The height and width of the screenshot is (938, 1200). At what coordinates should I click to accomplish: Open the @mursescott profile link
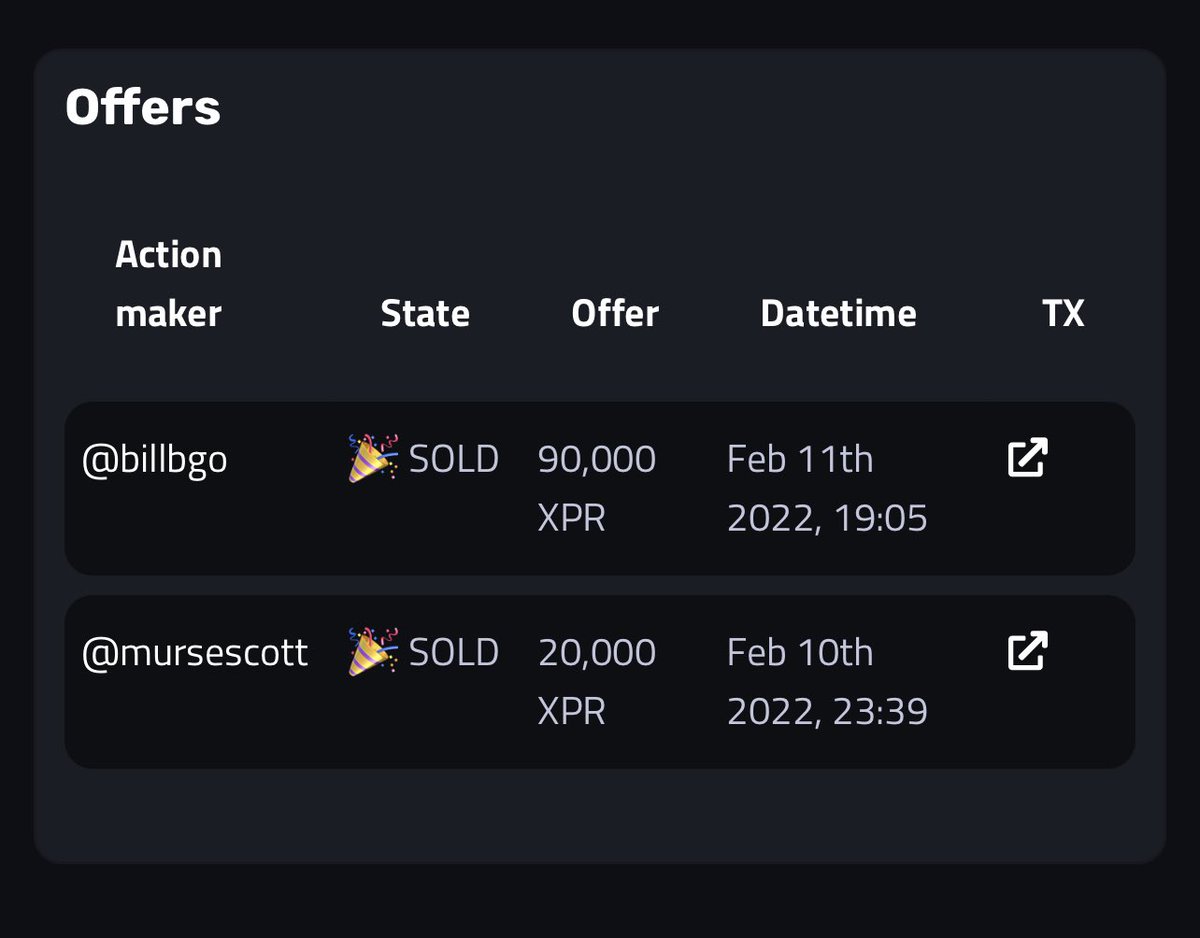(194, 653)
